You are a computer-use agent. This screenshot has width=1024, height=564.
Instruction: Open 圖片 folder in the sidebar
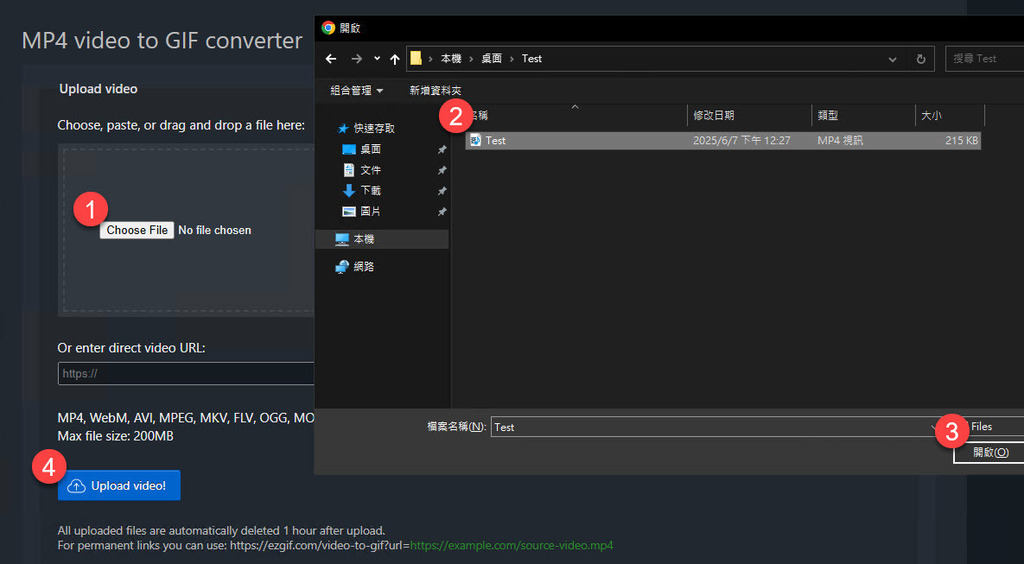tap(370, 211)
